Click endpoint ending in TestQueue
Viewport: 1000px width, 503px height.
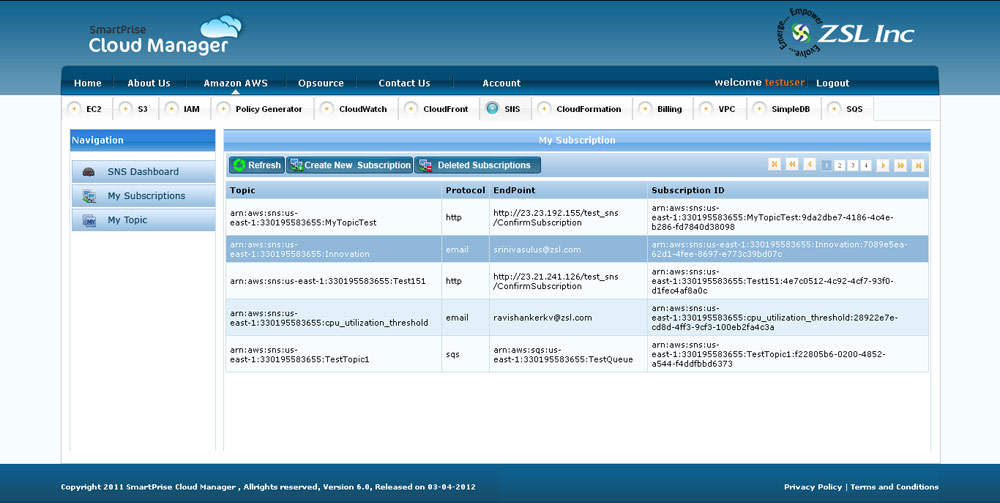(563, 354)
